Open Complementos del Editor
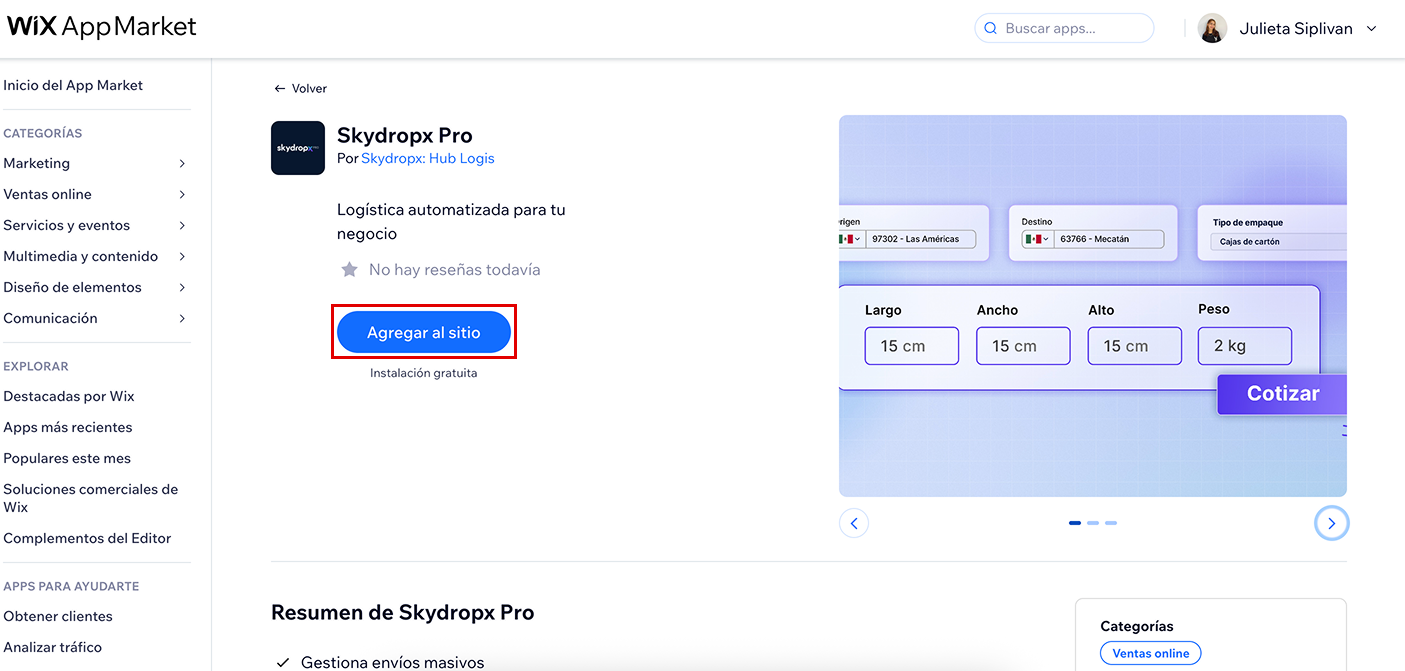The width and height of the screenshot is (1405, 671). click(87, 538)
